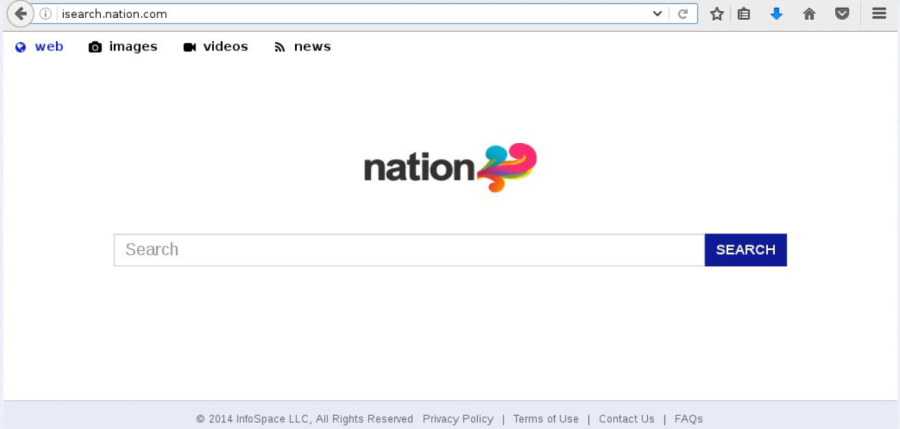Image resolution: width=900 pixels, height=429 pixels.
Task: Open downloads with the blue arrow icon
Action: 776,14
